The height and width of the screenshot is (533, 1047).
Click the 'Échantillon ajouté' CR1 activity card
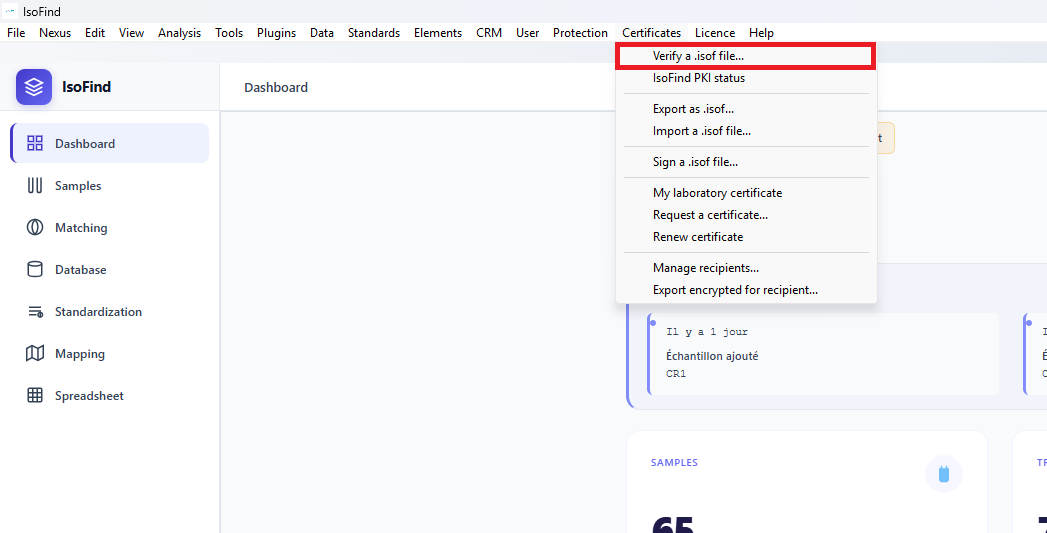click(x=823, y=354)
